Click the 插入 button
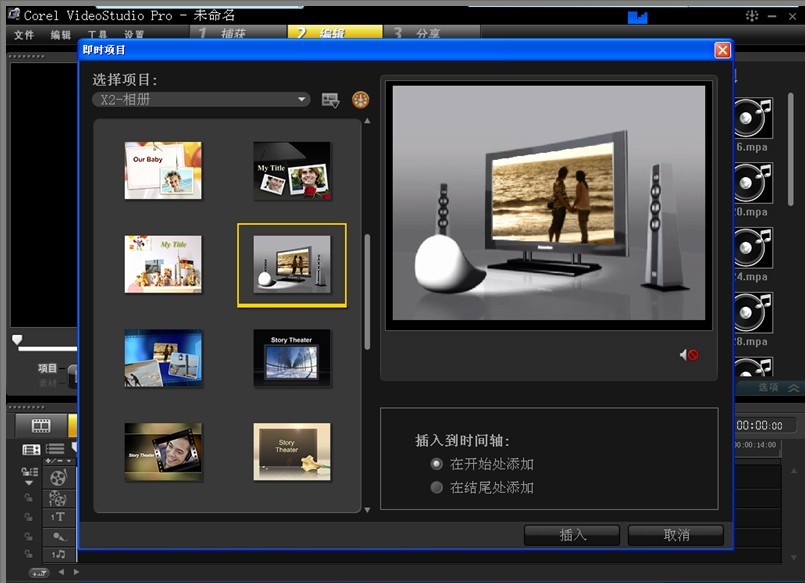805x583 pixels. pyautogui.click(x=572, y=535)
